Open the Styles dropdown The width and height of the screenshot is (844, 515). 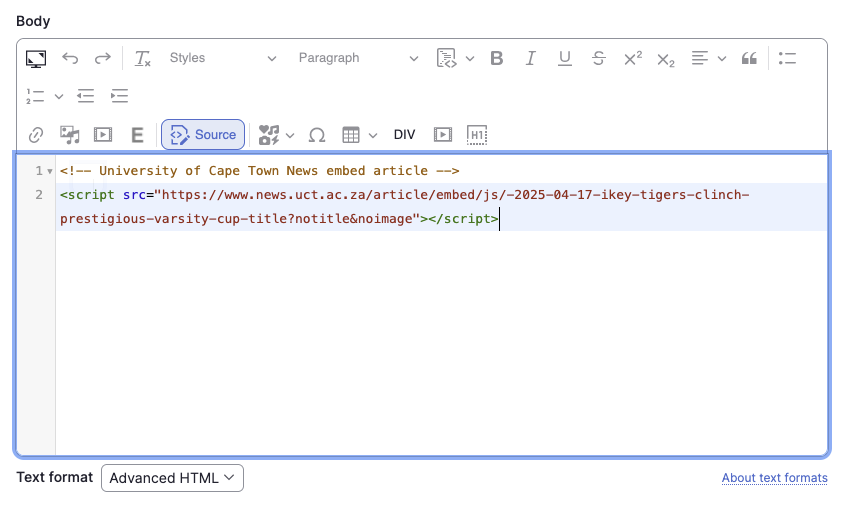[222, 58]
